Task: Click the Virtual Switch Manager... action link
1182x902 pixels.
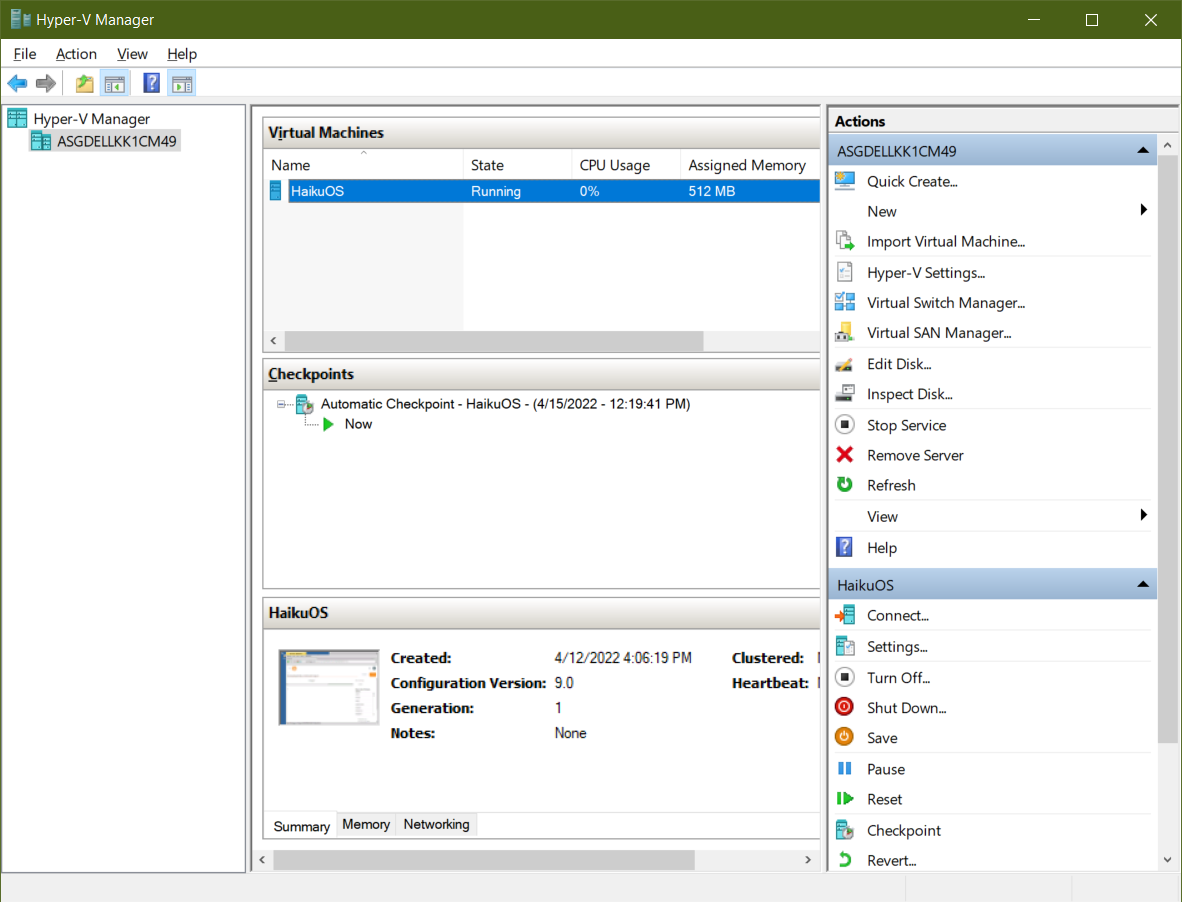Action: [946, 303]
